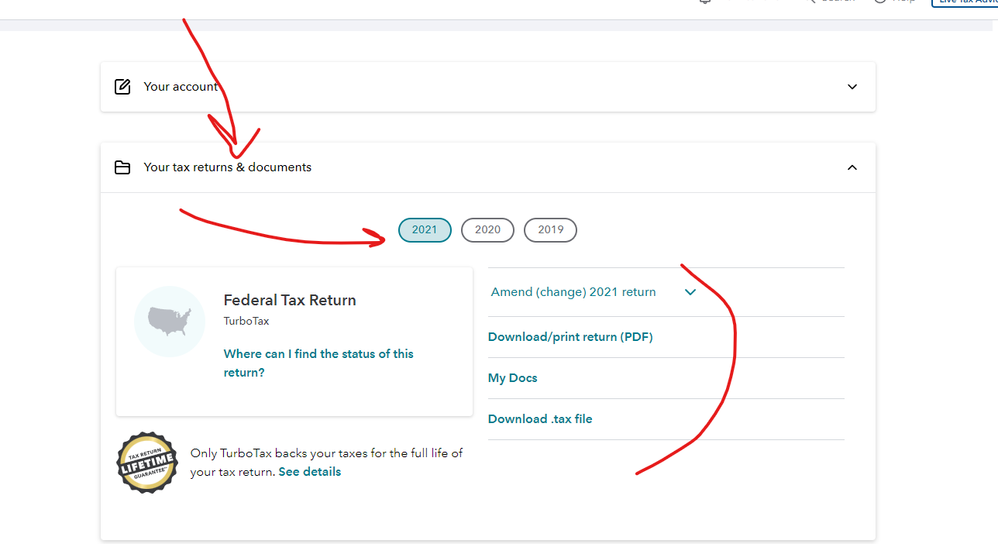This screenshot has width=998, height=544.
Task: Click the Live Tax Advice button
Action: click(964, 3)
